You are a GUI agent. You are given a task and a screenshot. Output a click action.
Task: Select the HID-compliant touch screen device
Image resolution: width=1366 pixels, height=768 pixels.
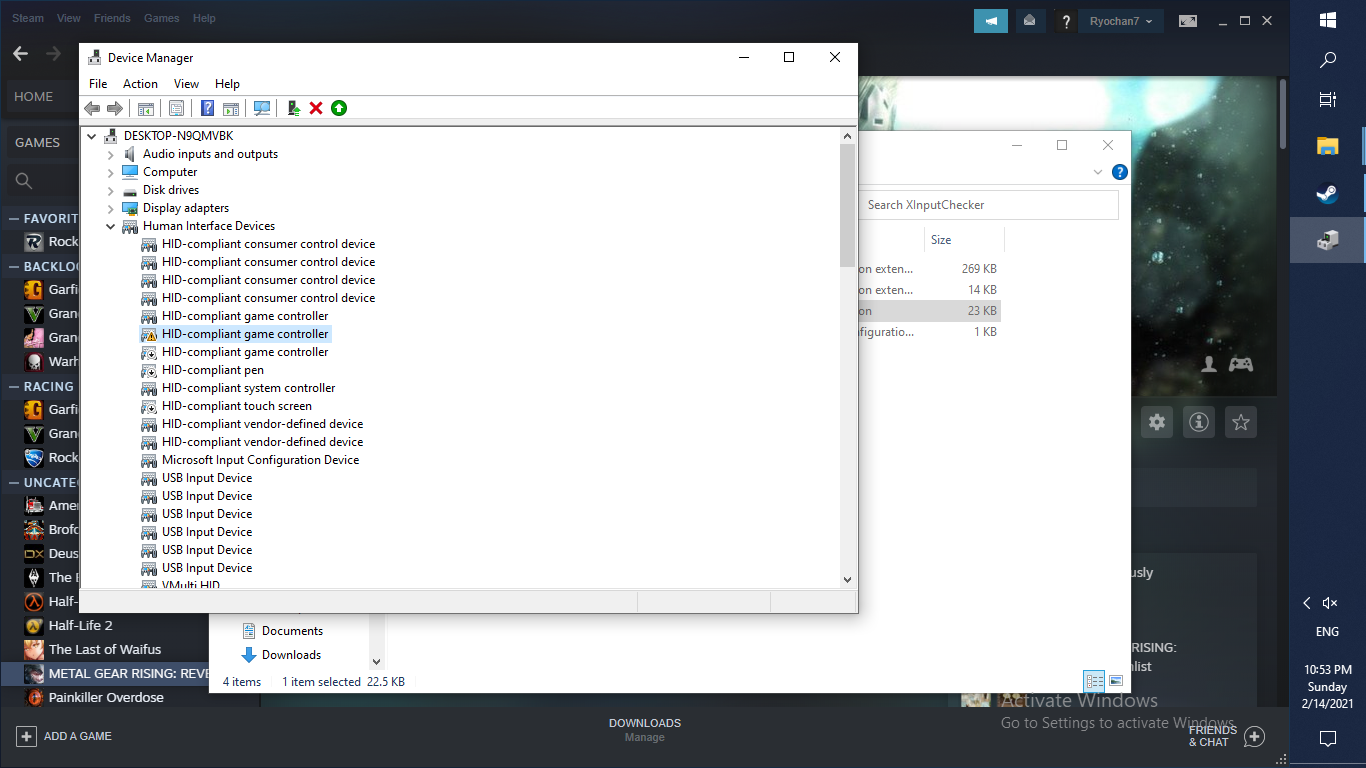point(235,406)
